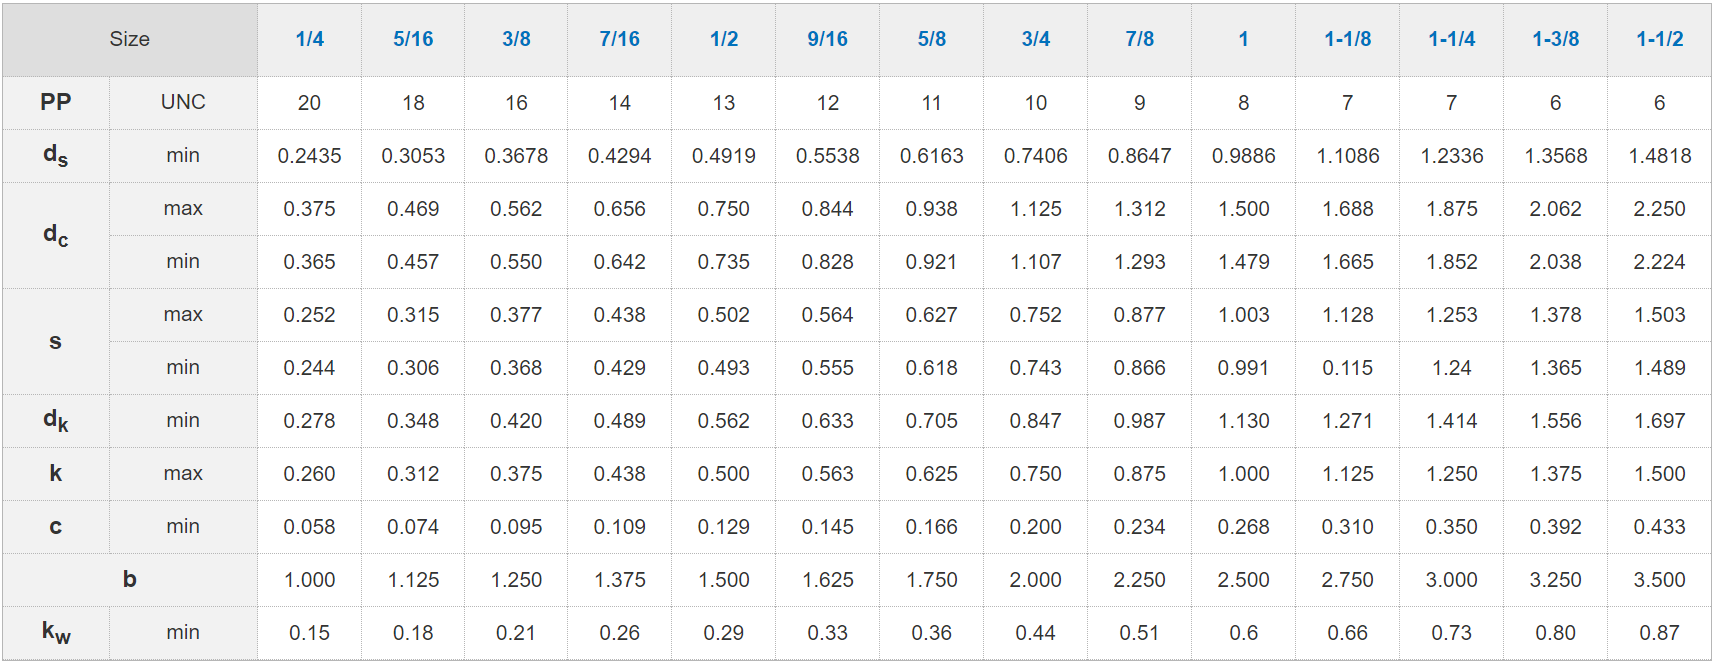
Task: Open the 1-3/8 size link
Action: tap(1555, 39)
